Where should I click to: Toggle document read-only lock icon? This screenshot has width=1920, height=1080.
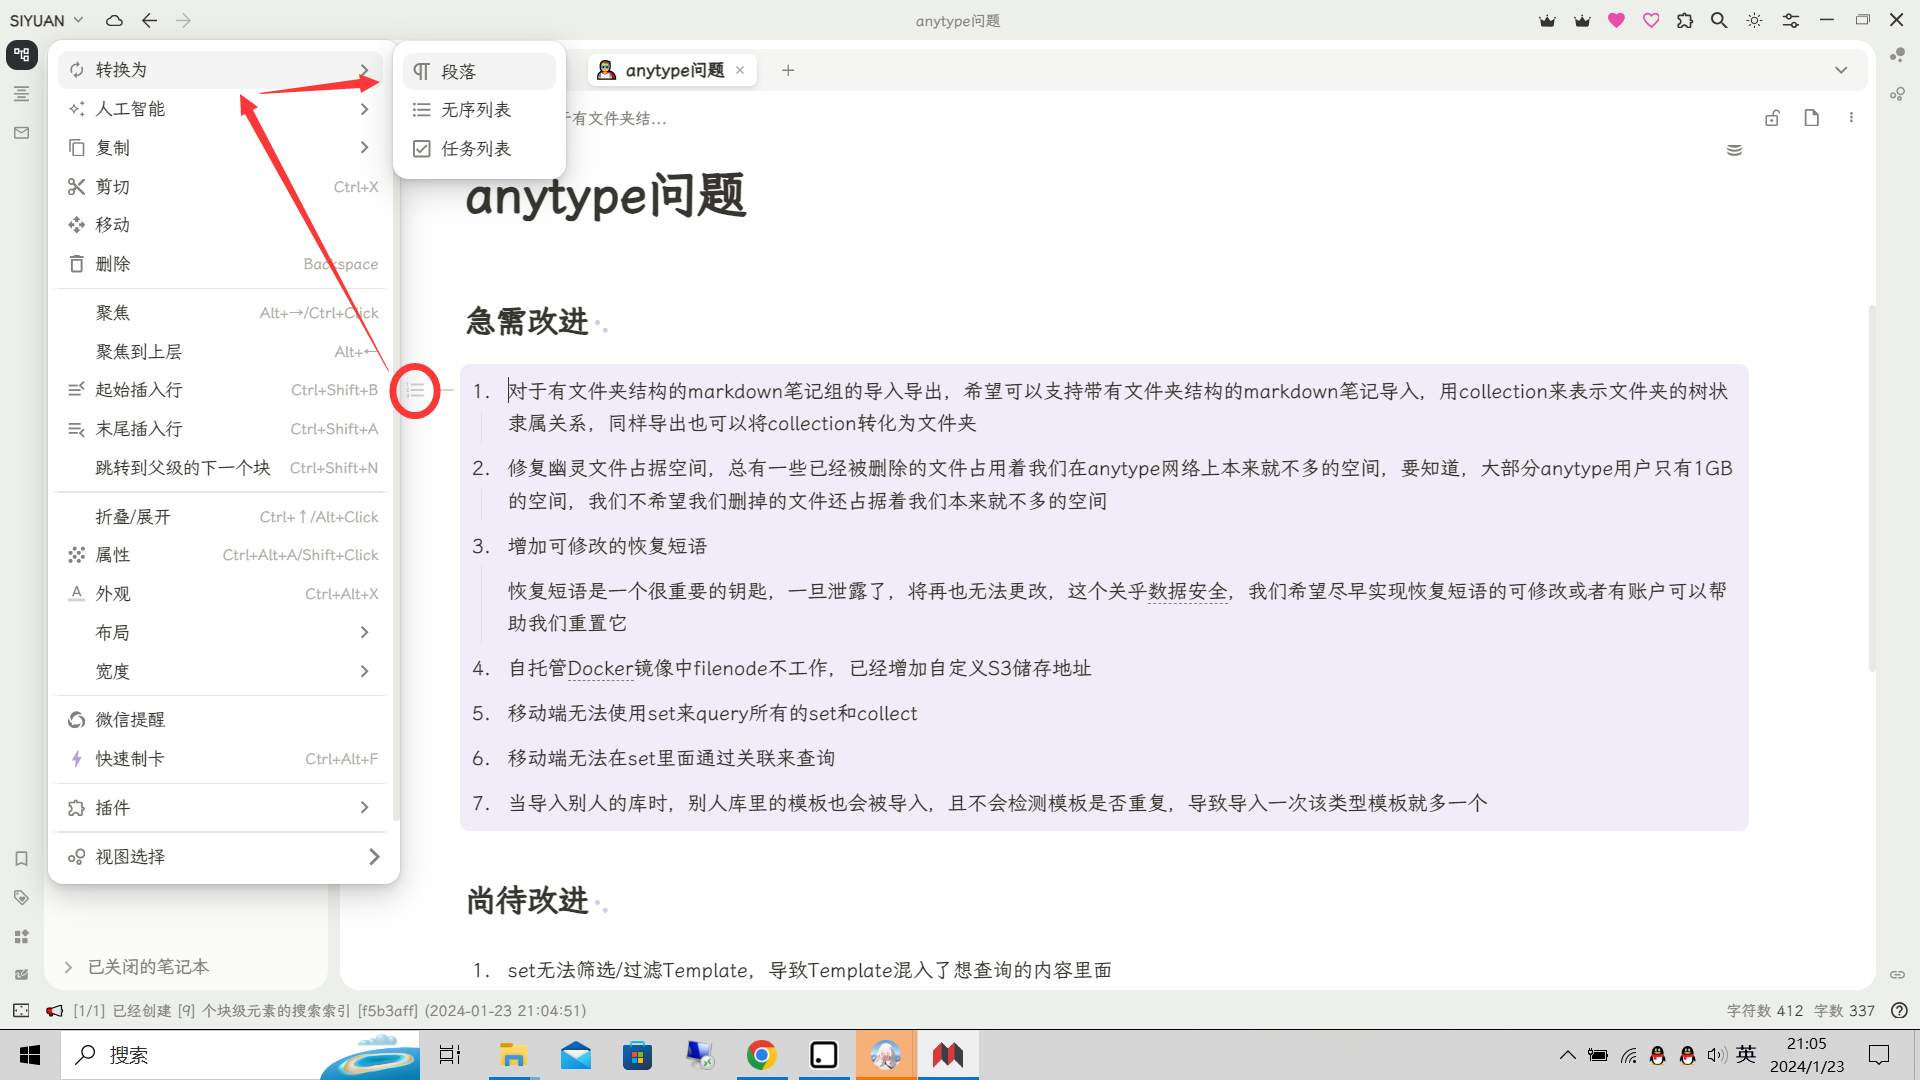click(x=1772, y=118)
